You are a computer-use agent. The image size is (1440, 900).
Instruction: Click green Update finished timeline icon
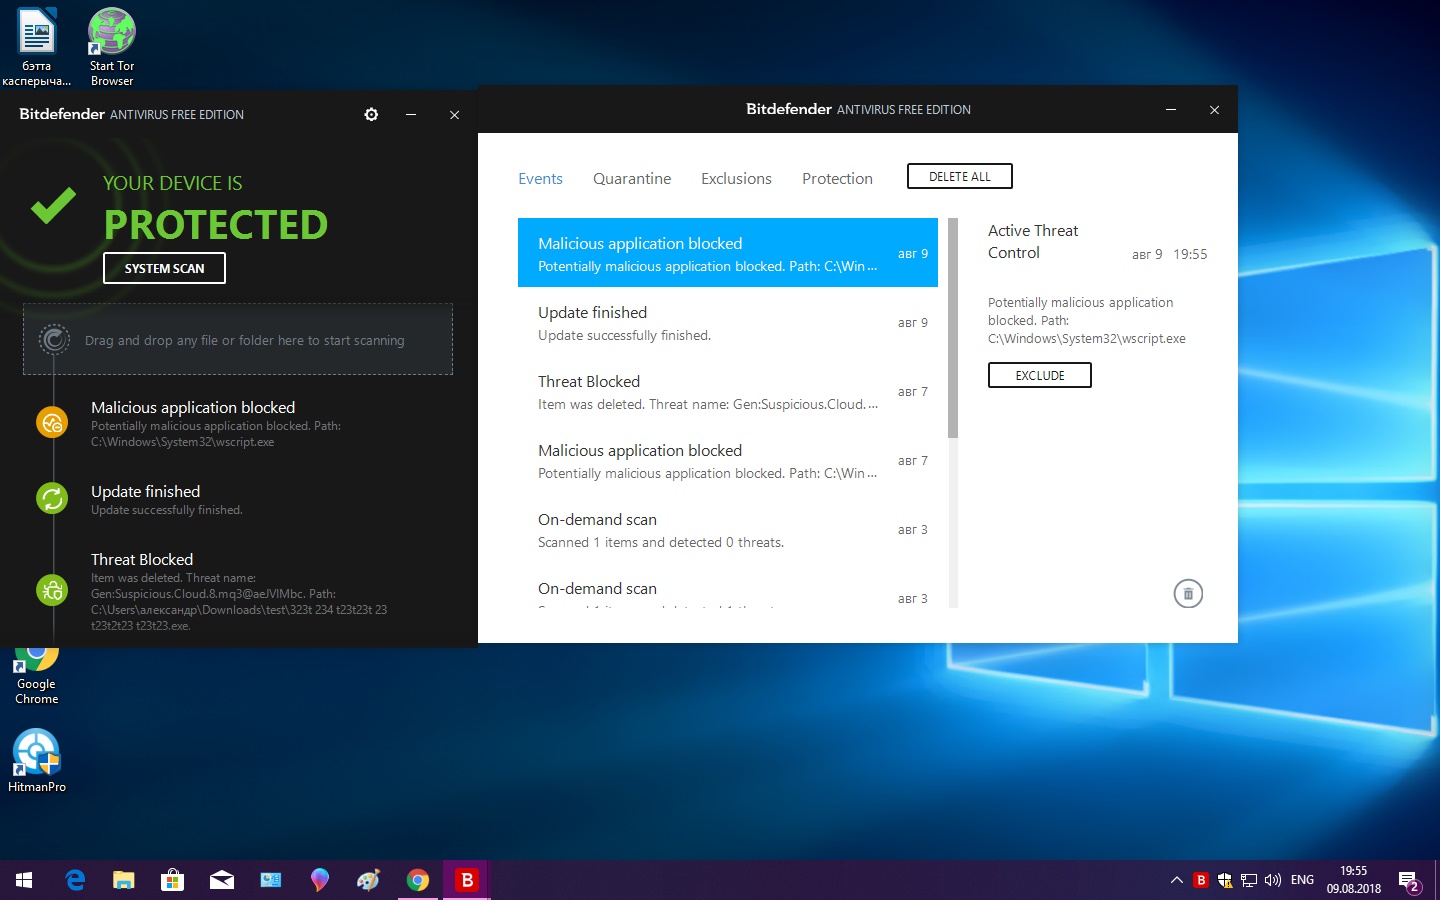tap(52, 498)
